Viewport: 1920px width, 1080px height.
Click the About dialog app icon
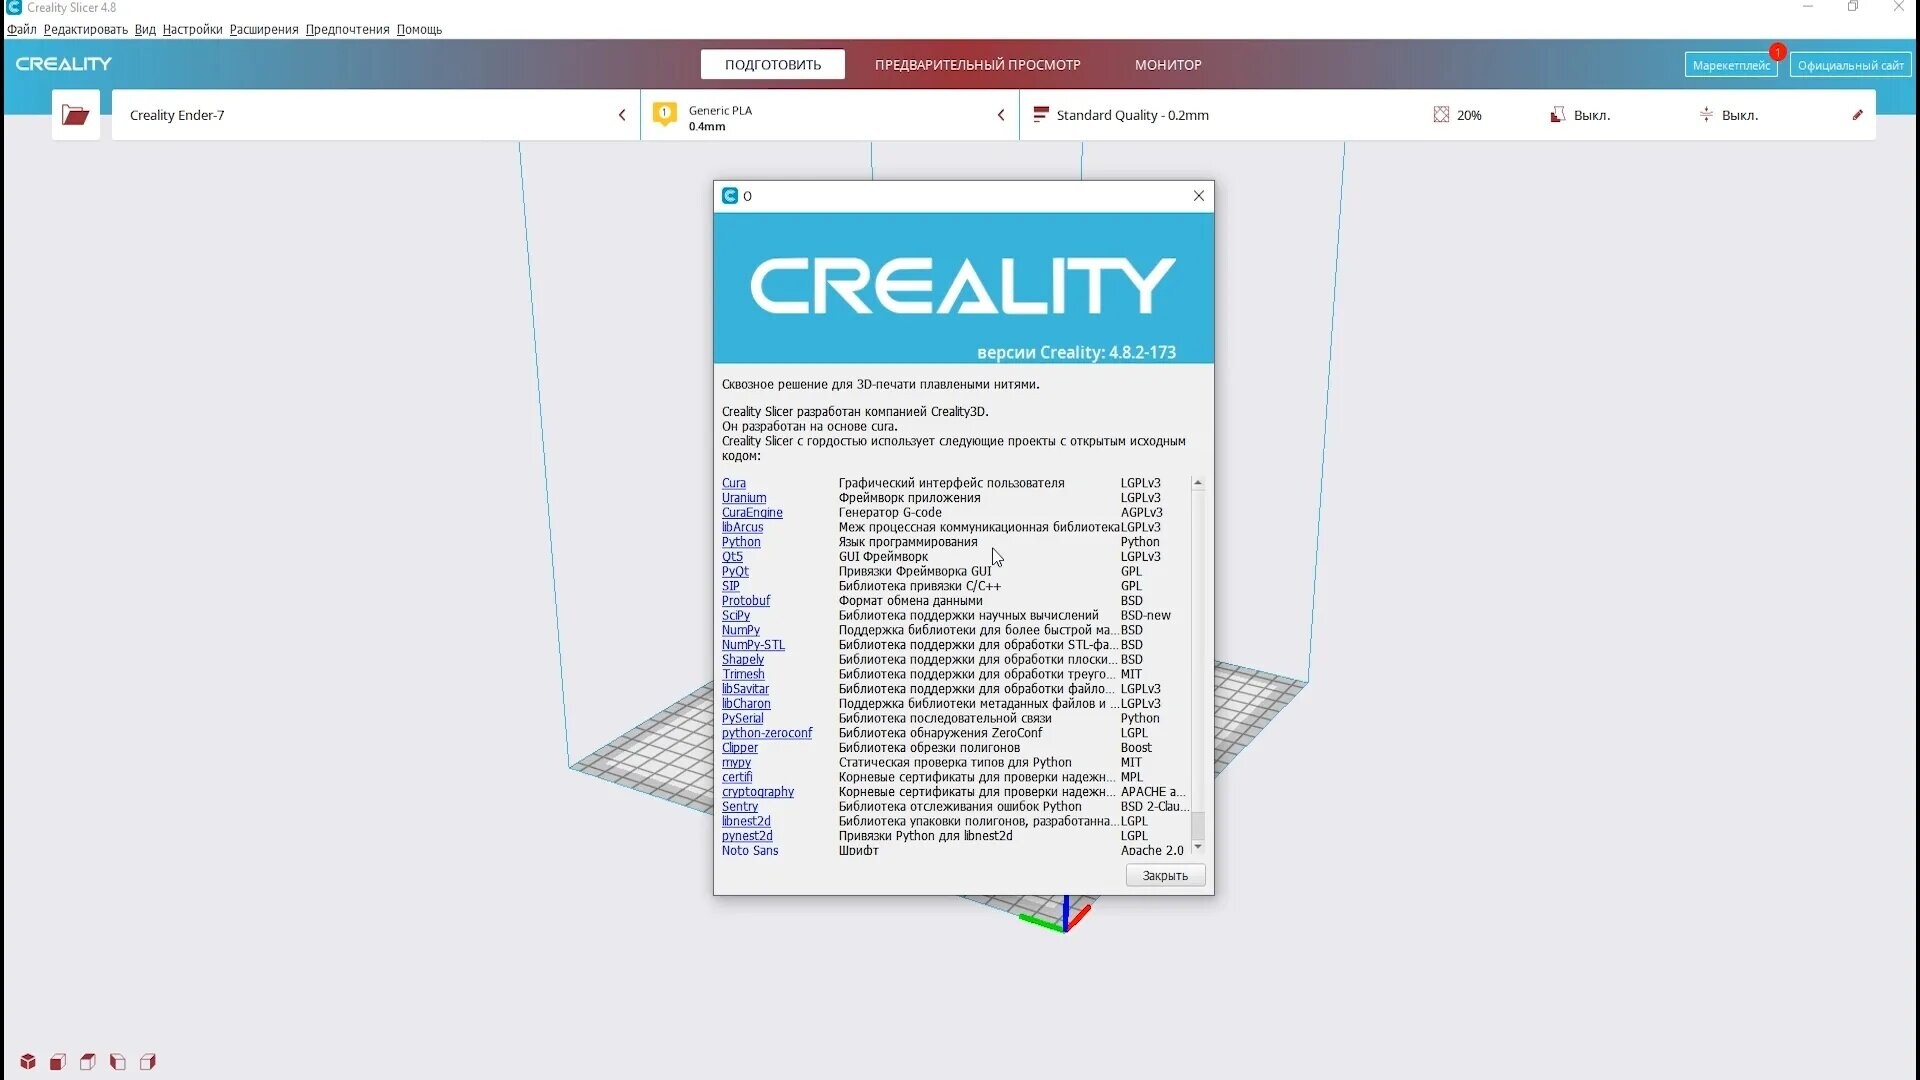(730, 196)
